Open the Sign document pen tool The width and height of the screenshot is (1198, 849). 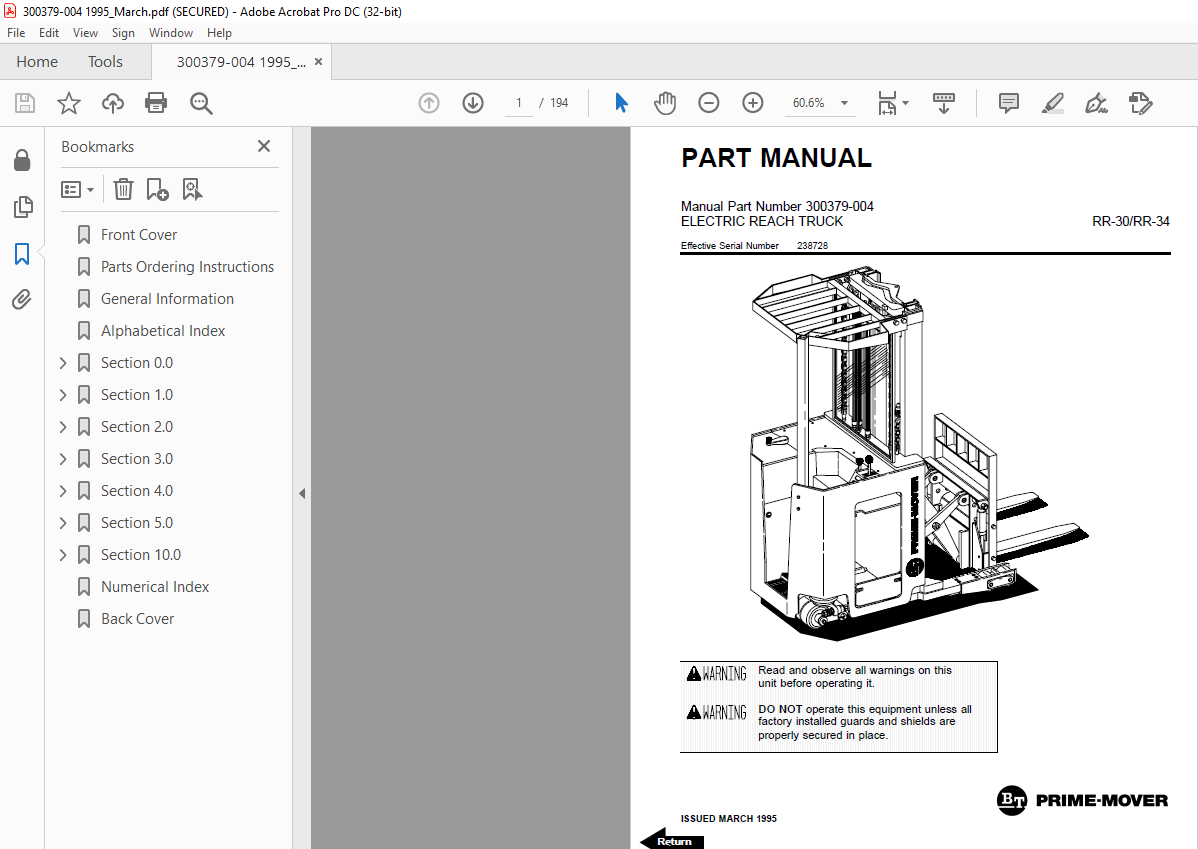pos(1096,103)
